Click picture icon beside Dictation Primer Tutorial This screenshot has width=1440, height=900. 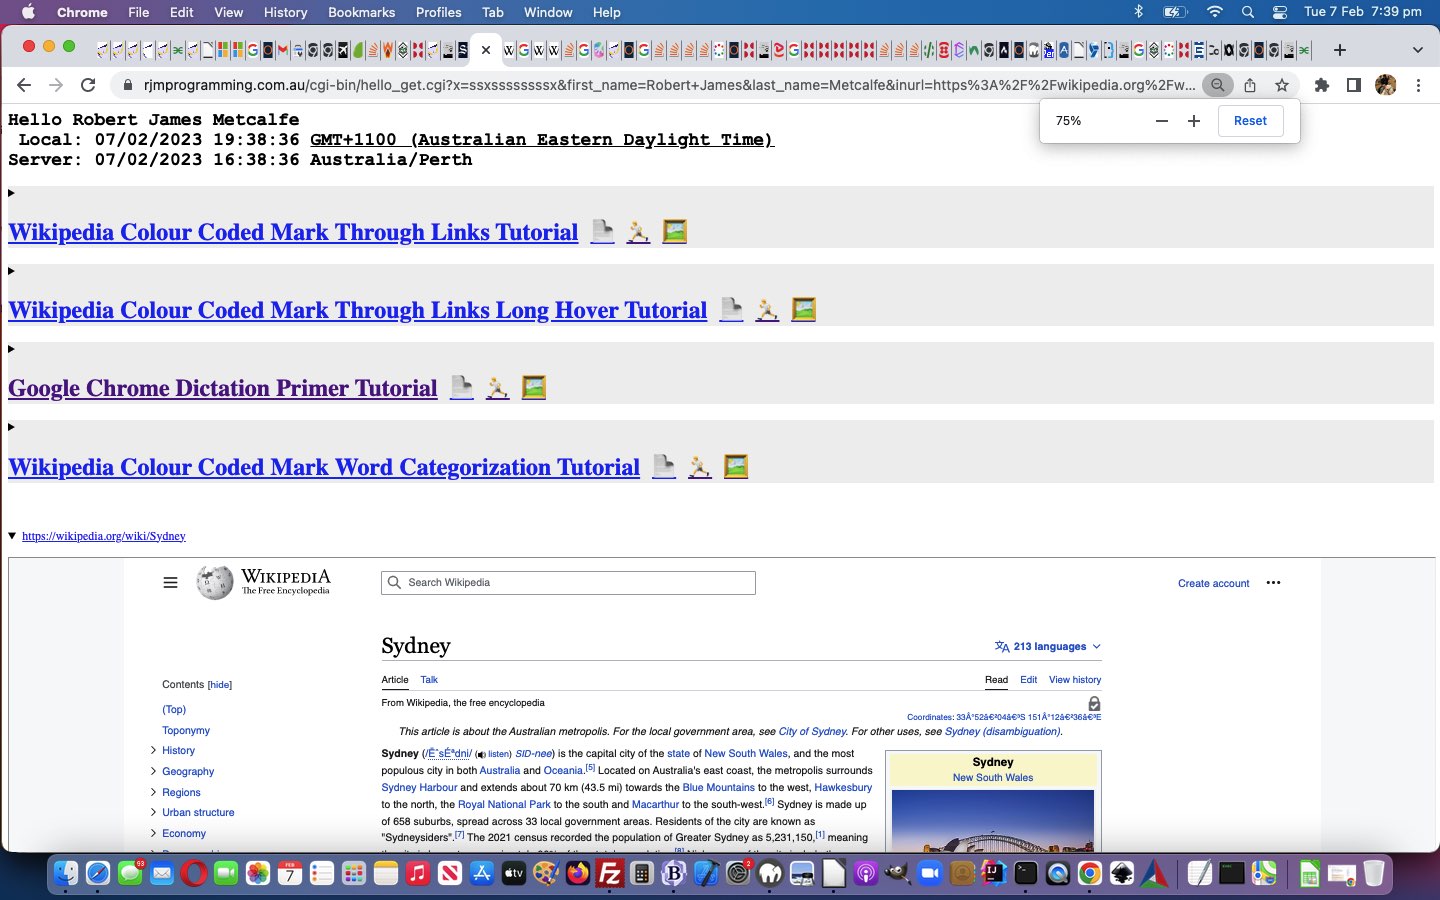534,387
